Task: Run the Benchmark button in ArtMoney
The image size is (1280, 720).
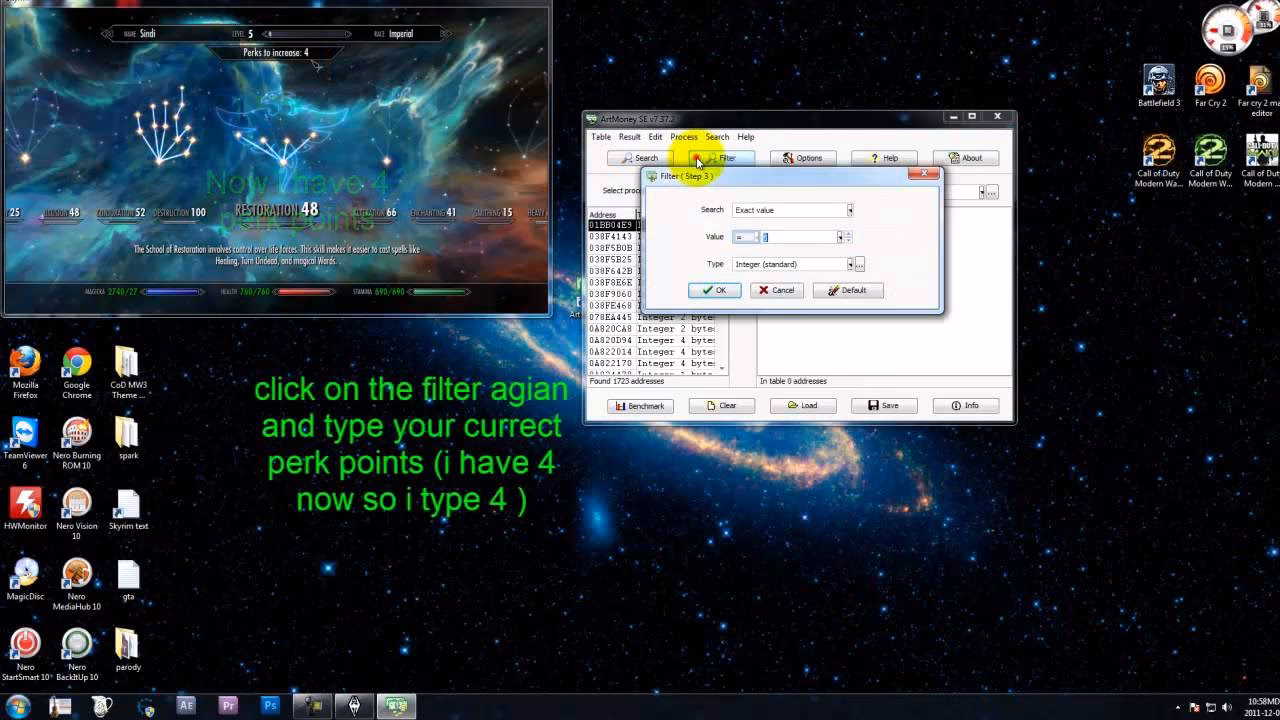Action: tap(640, 406)
